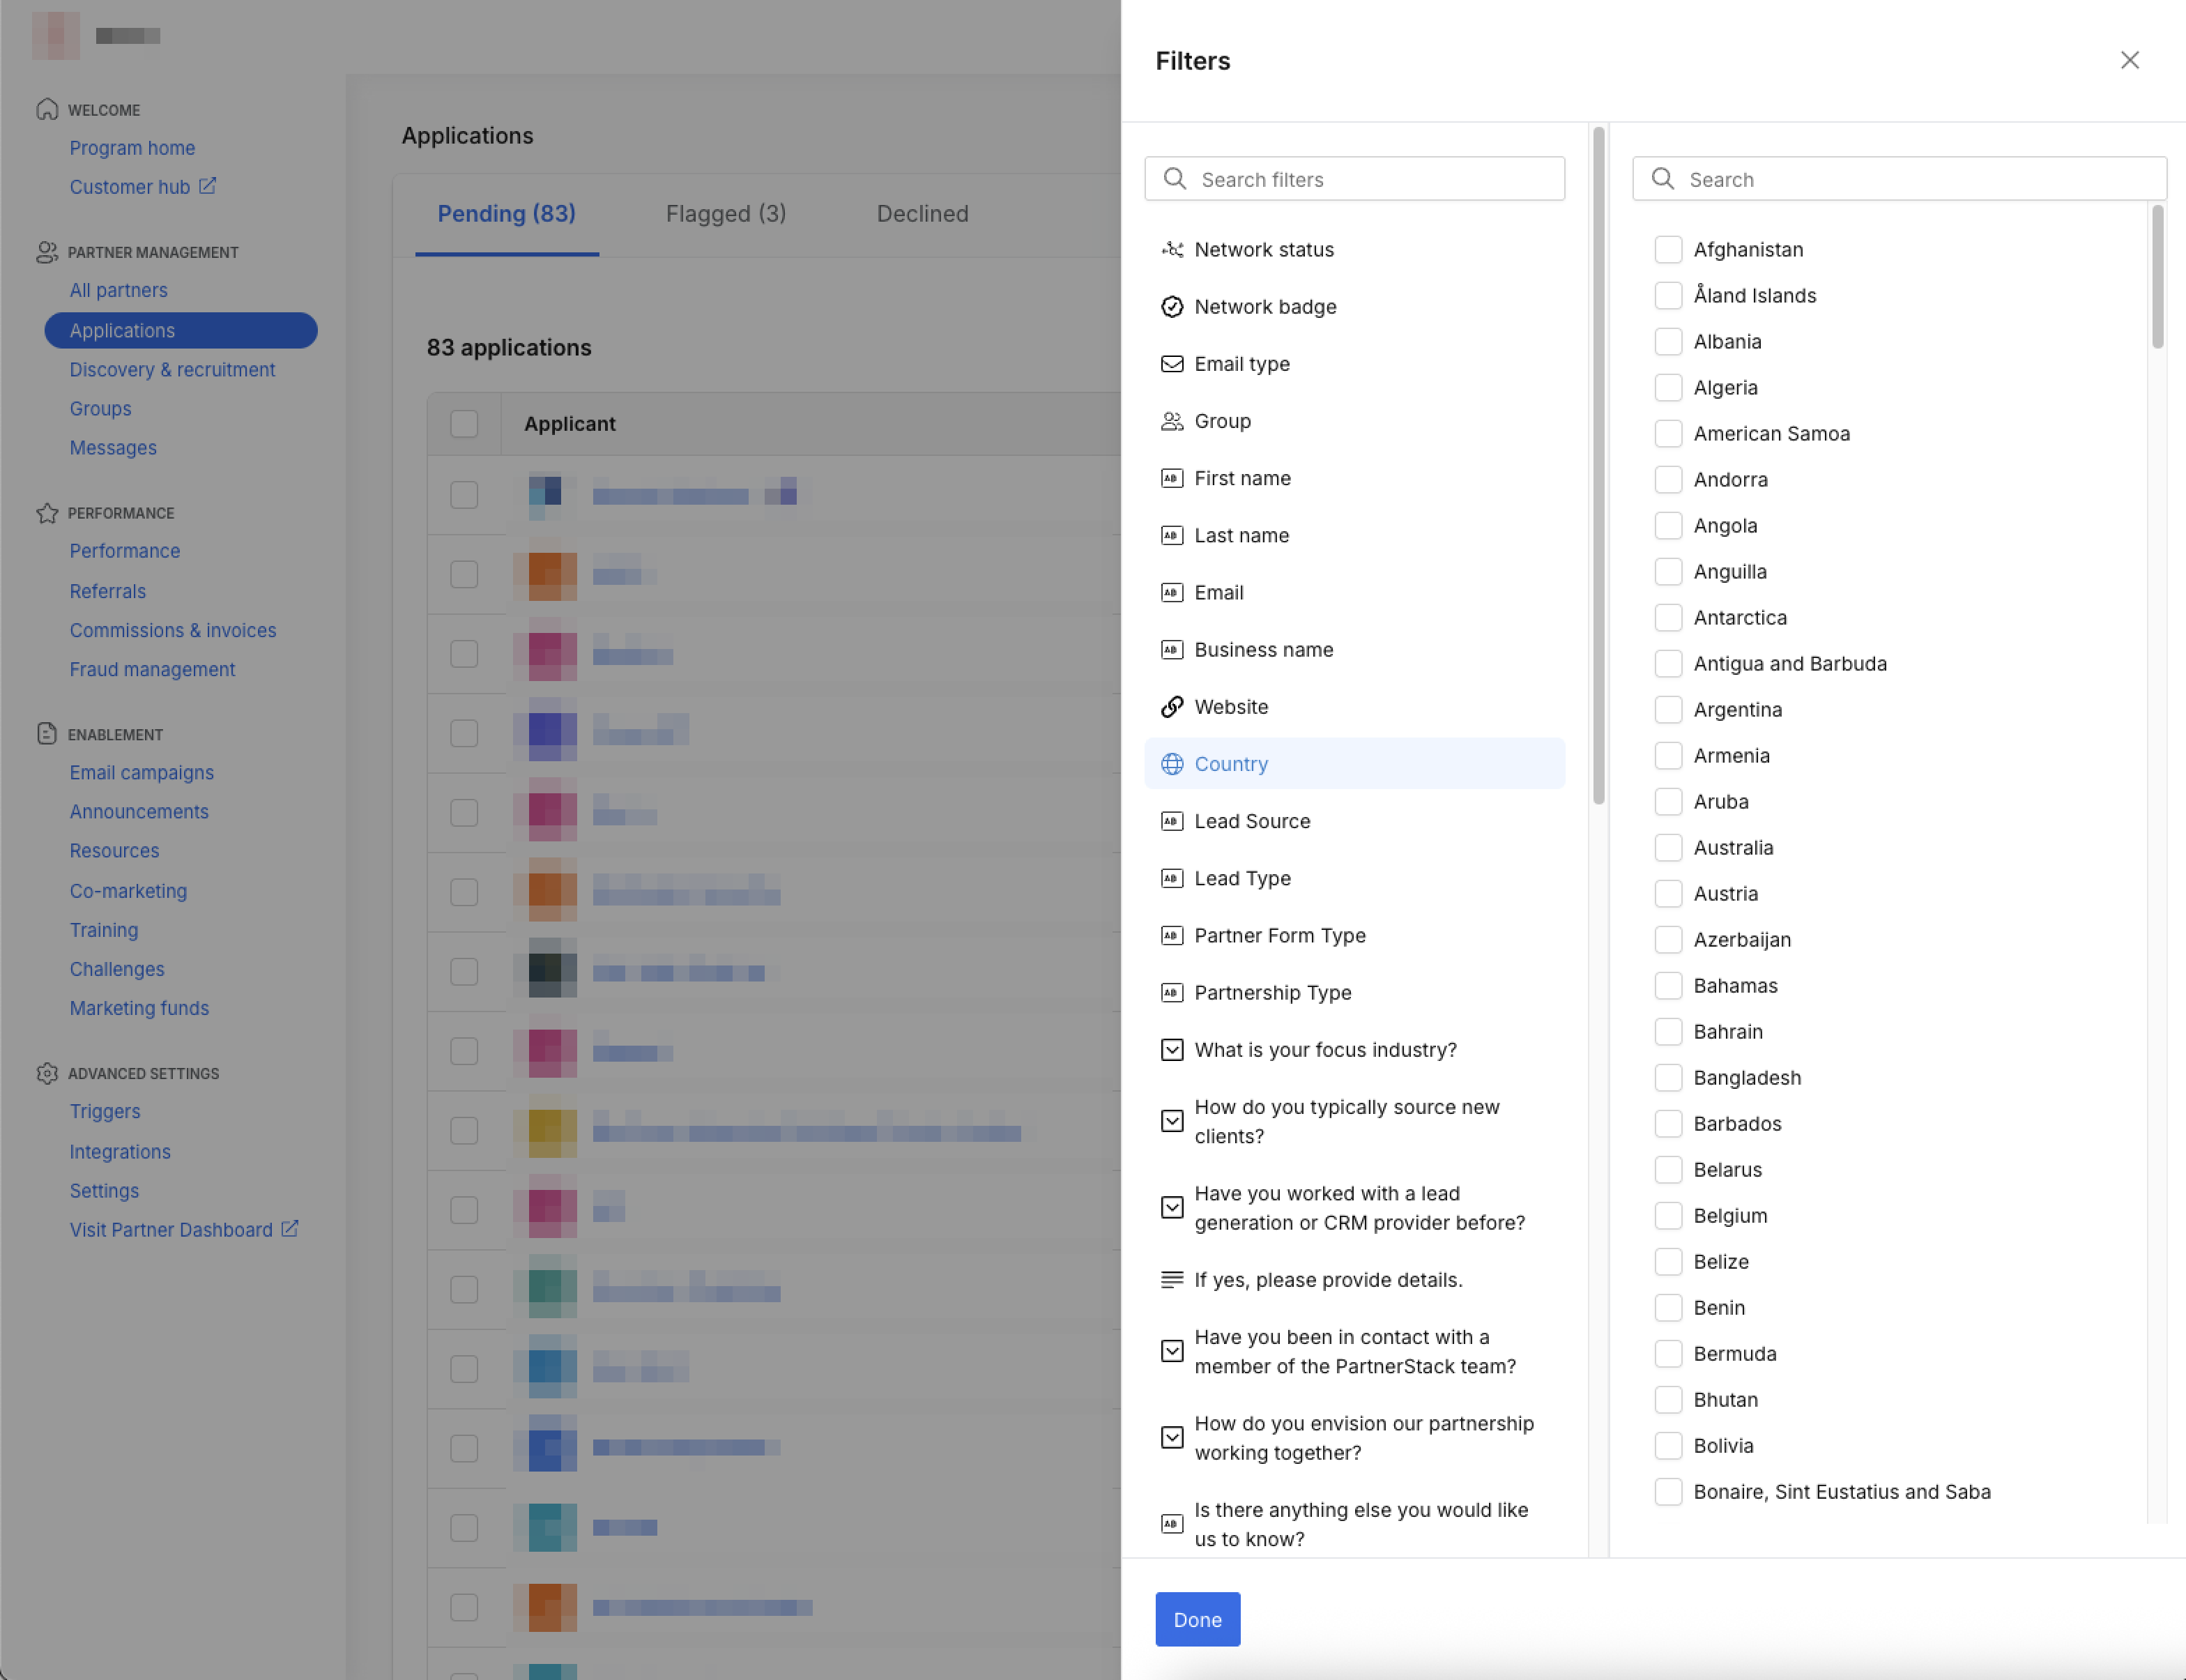The width and height of the screenshot is (2186, 1680).
Task: Focus the Search filters input field
Action: [x=1354, y=179]
